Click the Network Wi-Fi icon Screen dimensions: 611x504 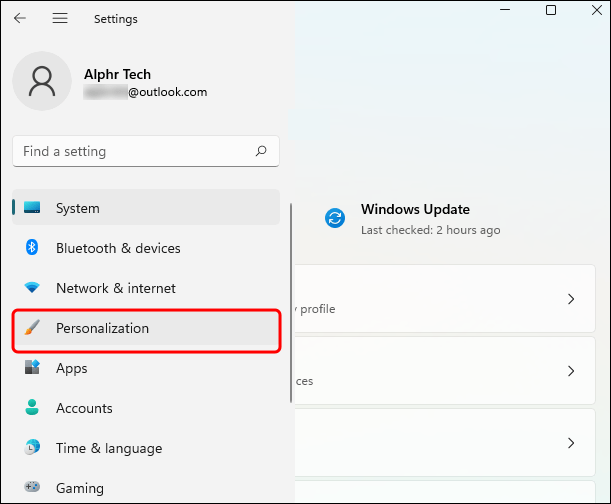(32, 288)
